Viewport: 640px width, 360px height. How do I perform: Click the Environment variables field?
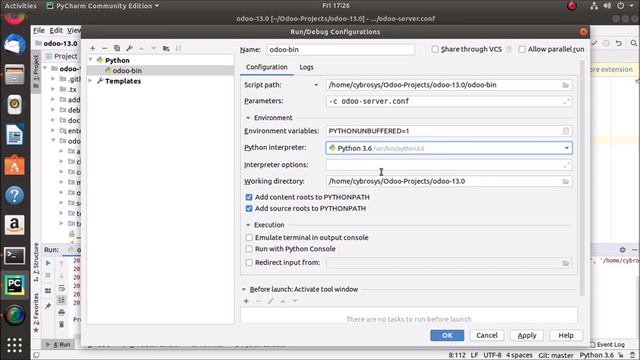pos(449,131)
